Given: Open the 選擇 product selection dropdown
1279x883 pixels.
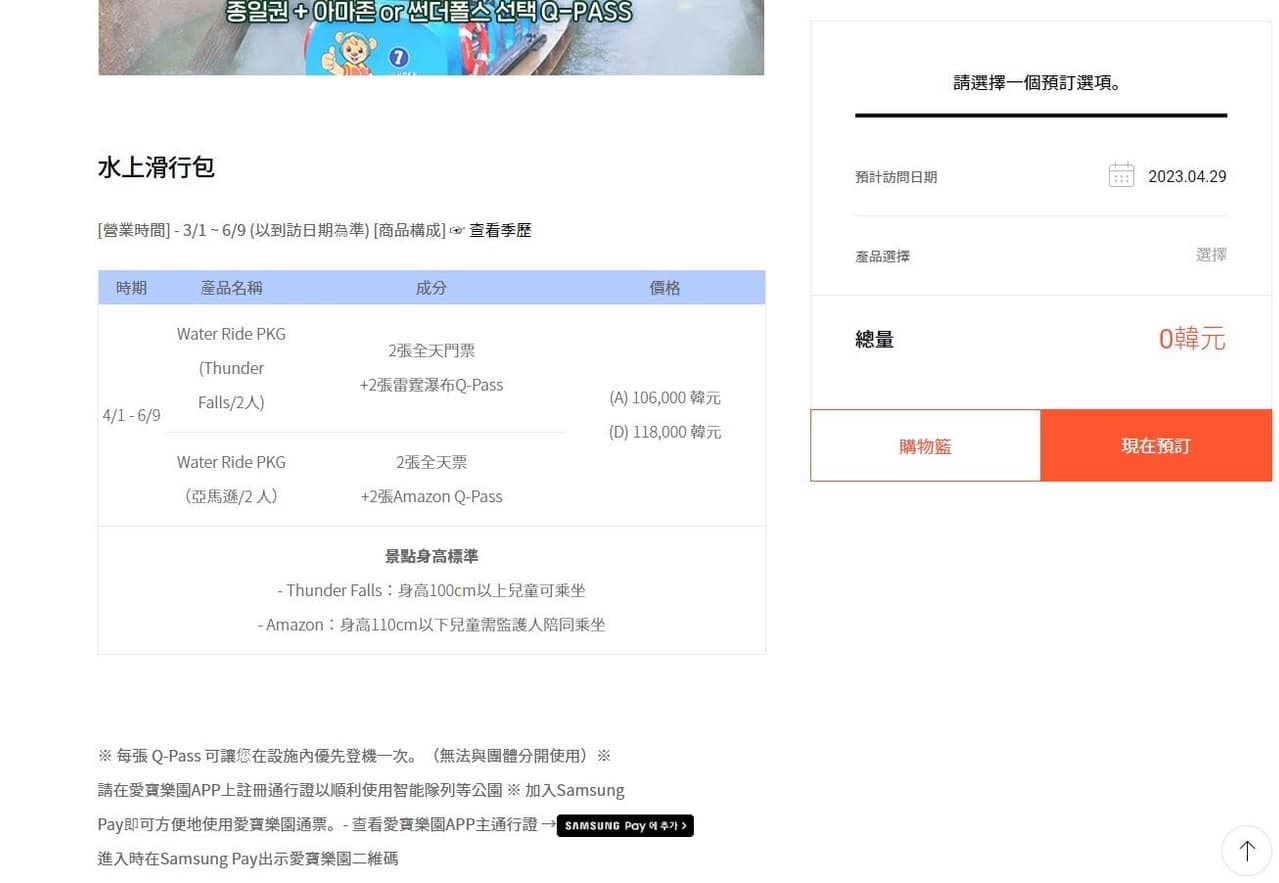Looking at the screenshot, I should (x=1211, y=255).
